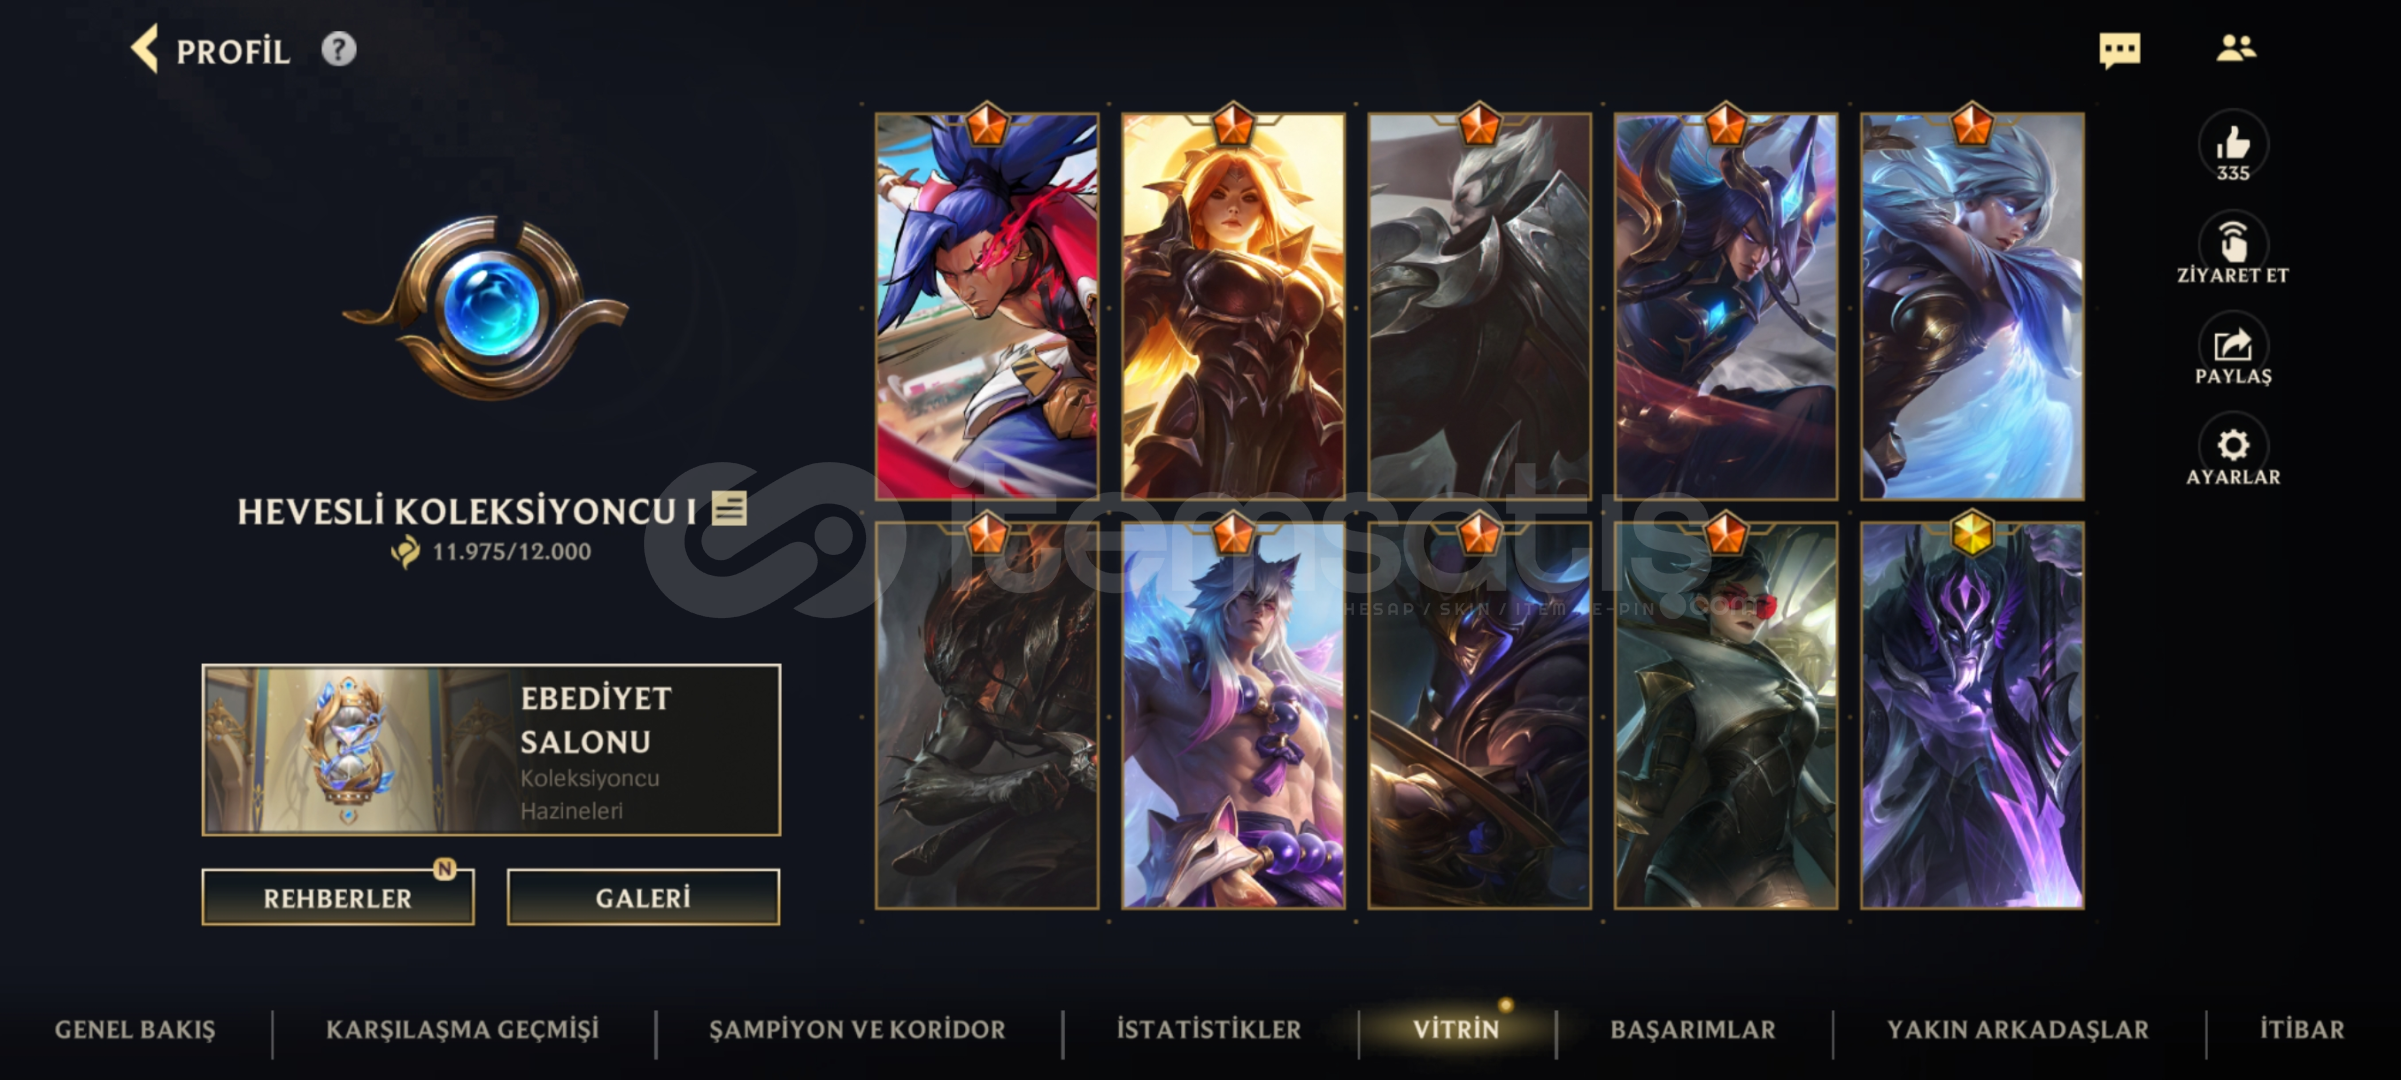2401x1080 pixels.
Task: Open Ebediyet Salonu collector treasures banner
Action: coord(491,750)
